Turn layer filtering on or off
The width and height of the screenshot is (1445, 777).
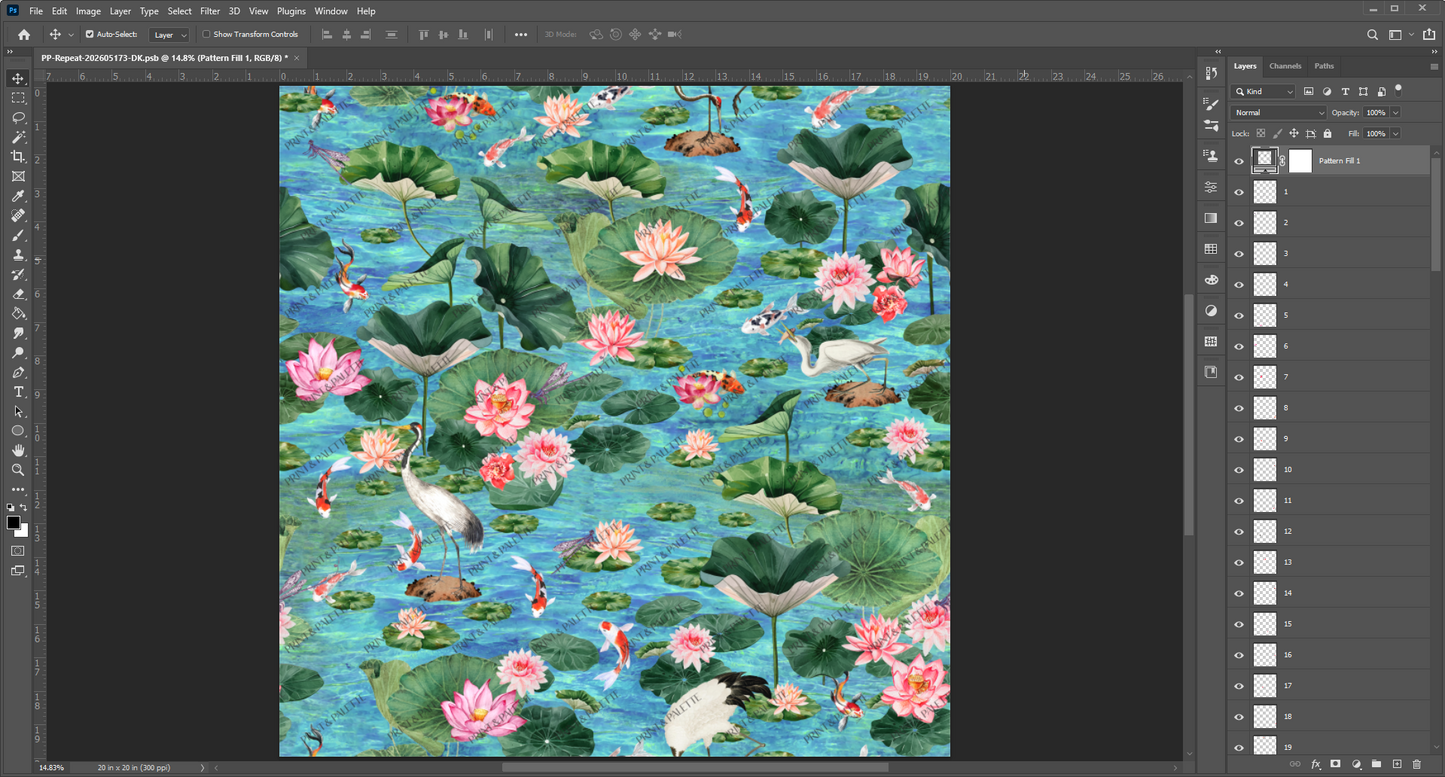[1399, 89]
